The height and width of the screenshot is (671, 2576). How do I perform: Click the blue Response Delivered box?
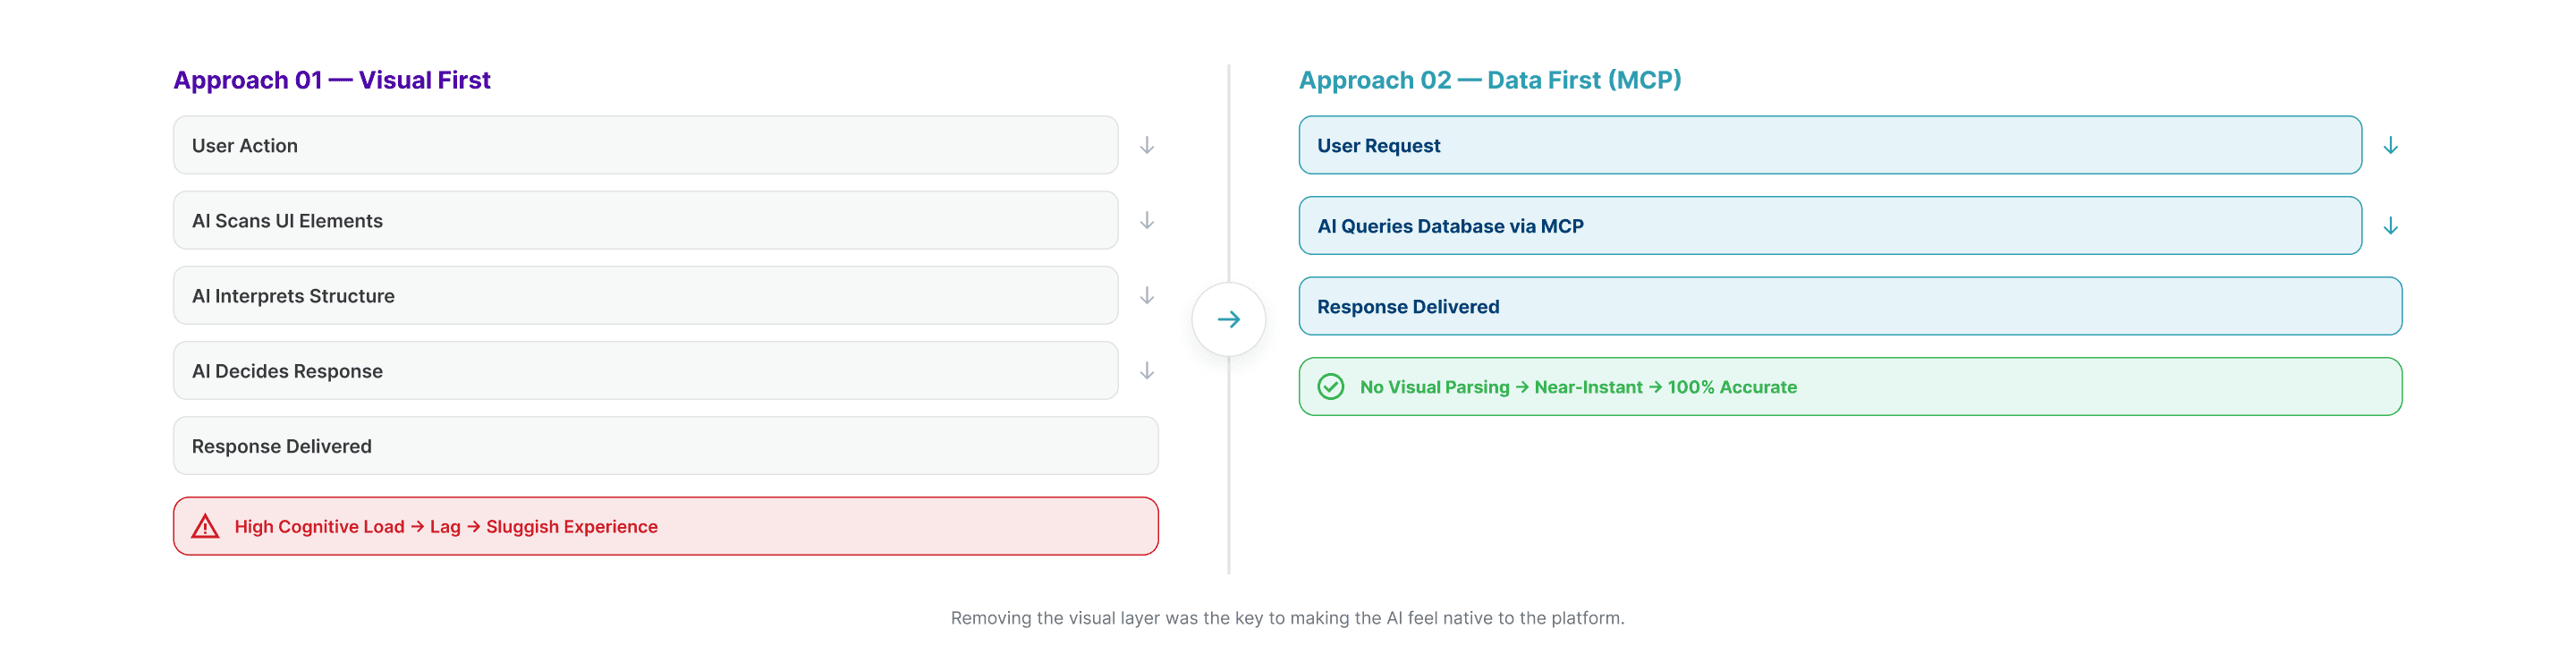(x=1850, y=307)
